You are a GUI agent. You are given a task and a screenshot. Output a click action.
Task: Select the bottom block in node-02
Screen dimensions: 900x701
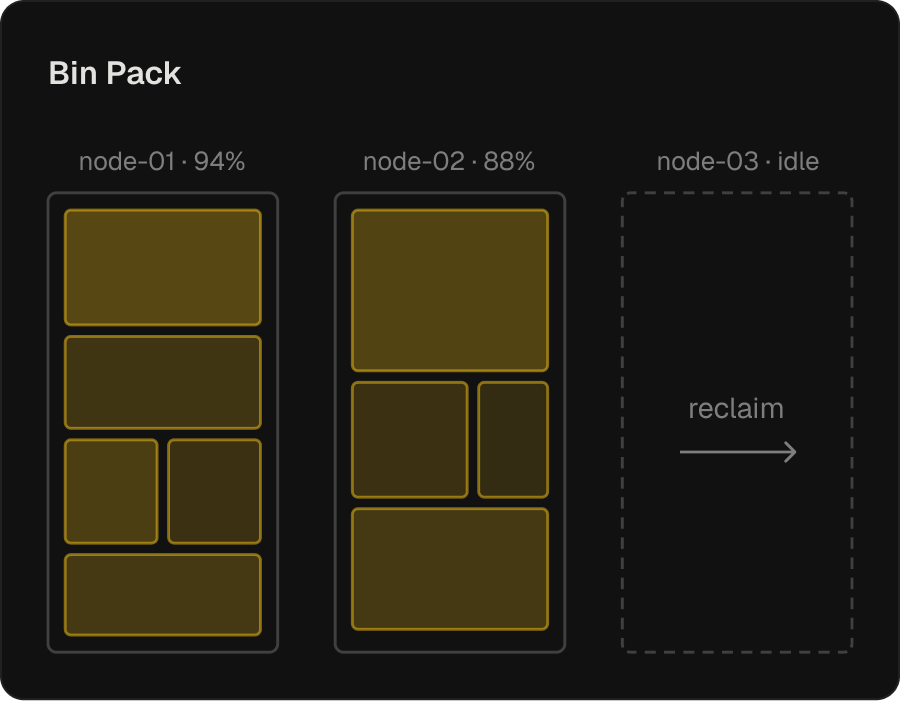coord(450,569)
